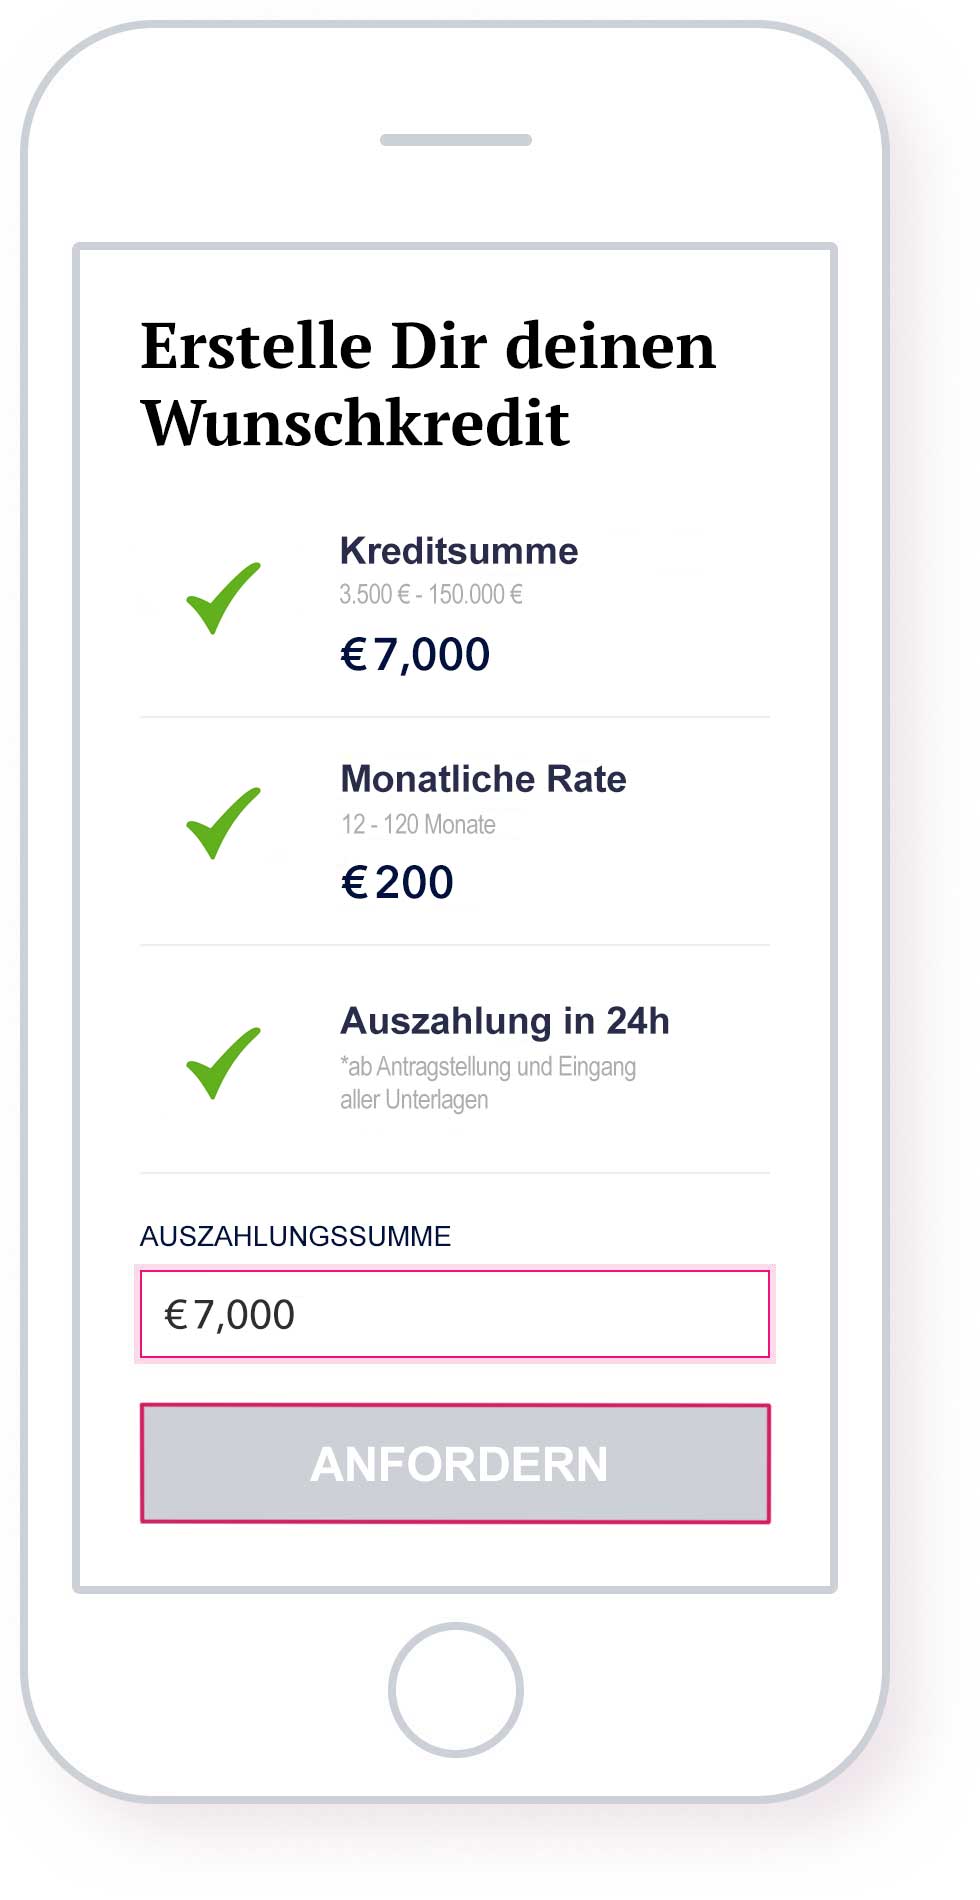Focus the Auszahlungssumme input field
Image resolution: width=980 pixels, height=1900 pixels.
pos(455,1314)
